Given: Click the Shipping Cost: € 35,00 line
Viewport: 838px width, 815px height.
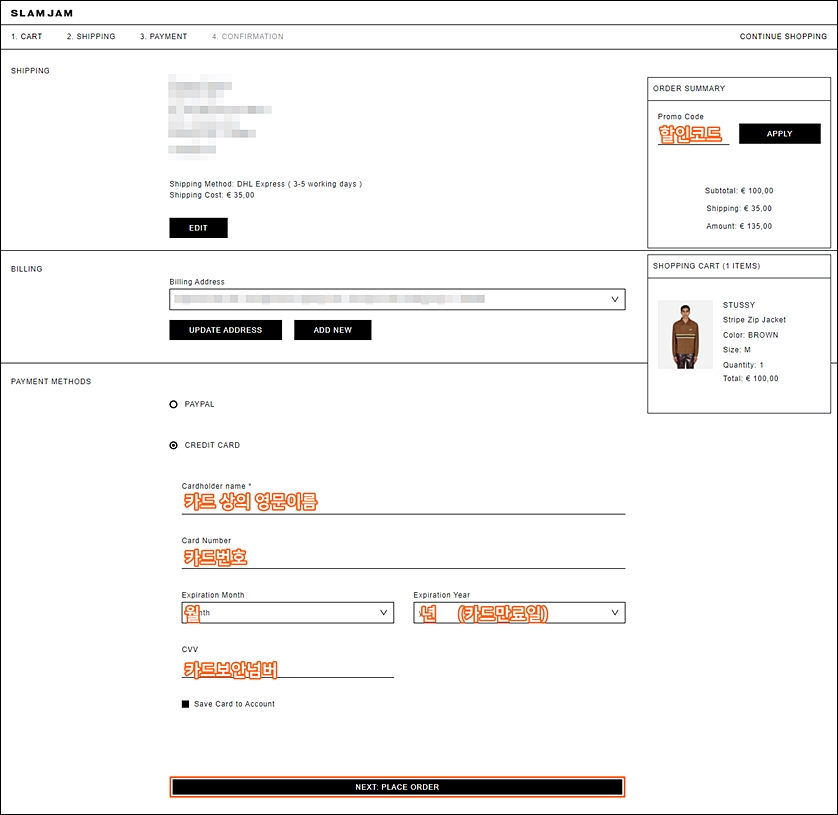Looking at the screenshot, I should [212, 195].
